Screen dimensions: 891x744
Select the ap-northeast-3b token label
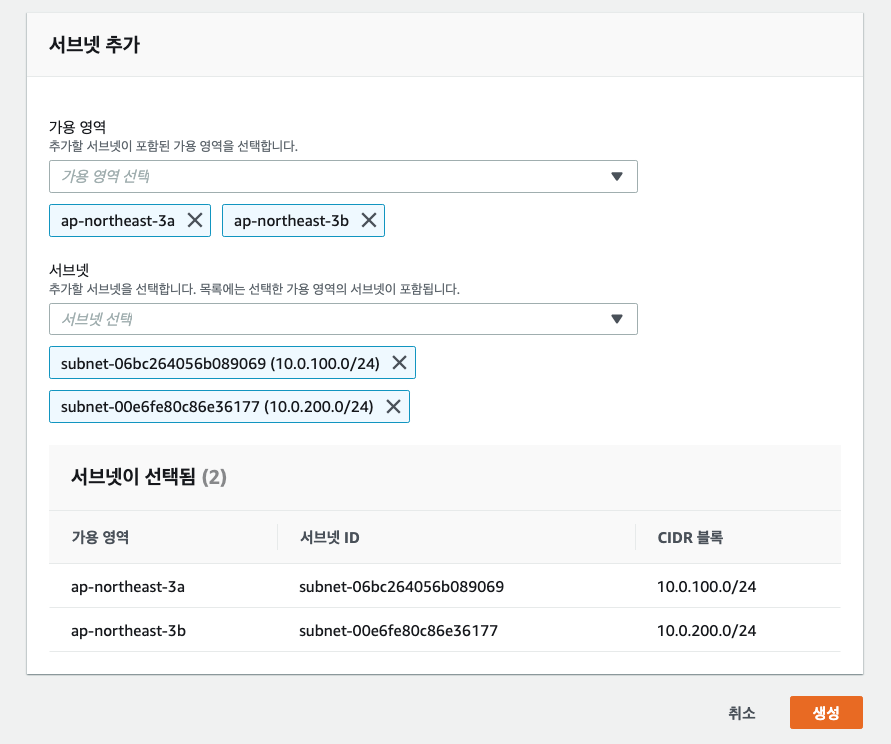pyautogui.click(x=291, y=221)
